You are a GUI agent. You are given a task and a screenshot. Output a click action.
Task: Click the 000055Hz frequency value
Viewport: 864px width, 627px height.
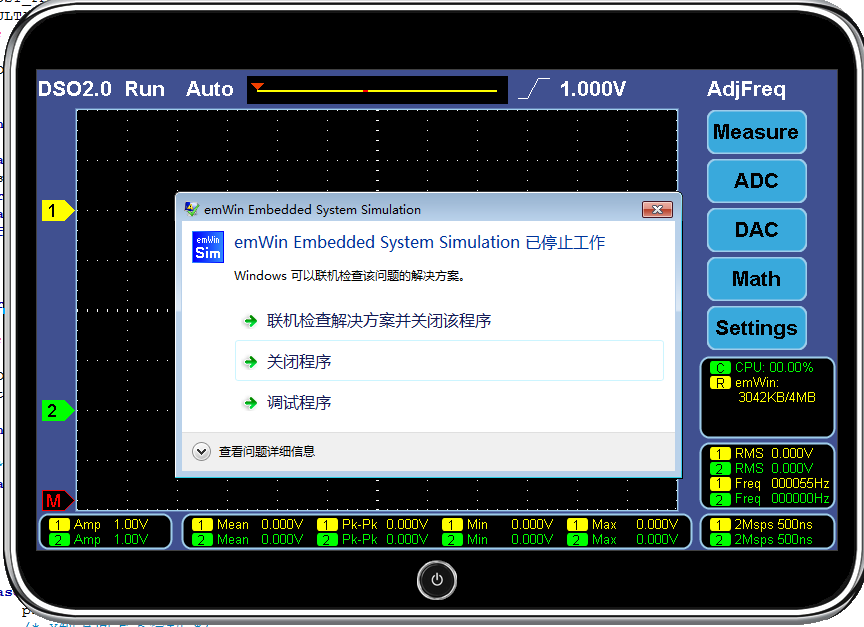tap(800, 484)
